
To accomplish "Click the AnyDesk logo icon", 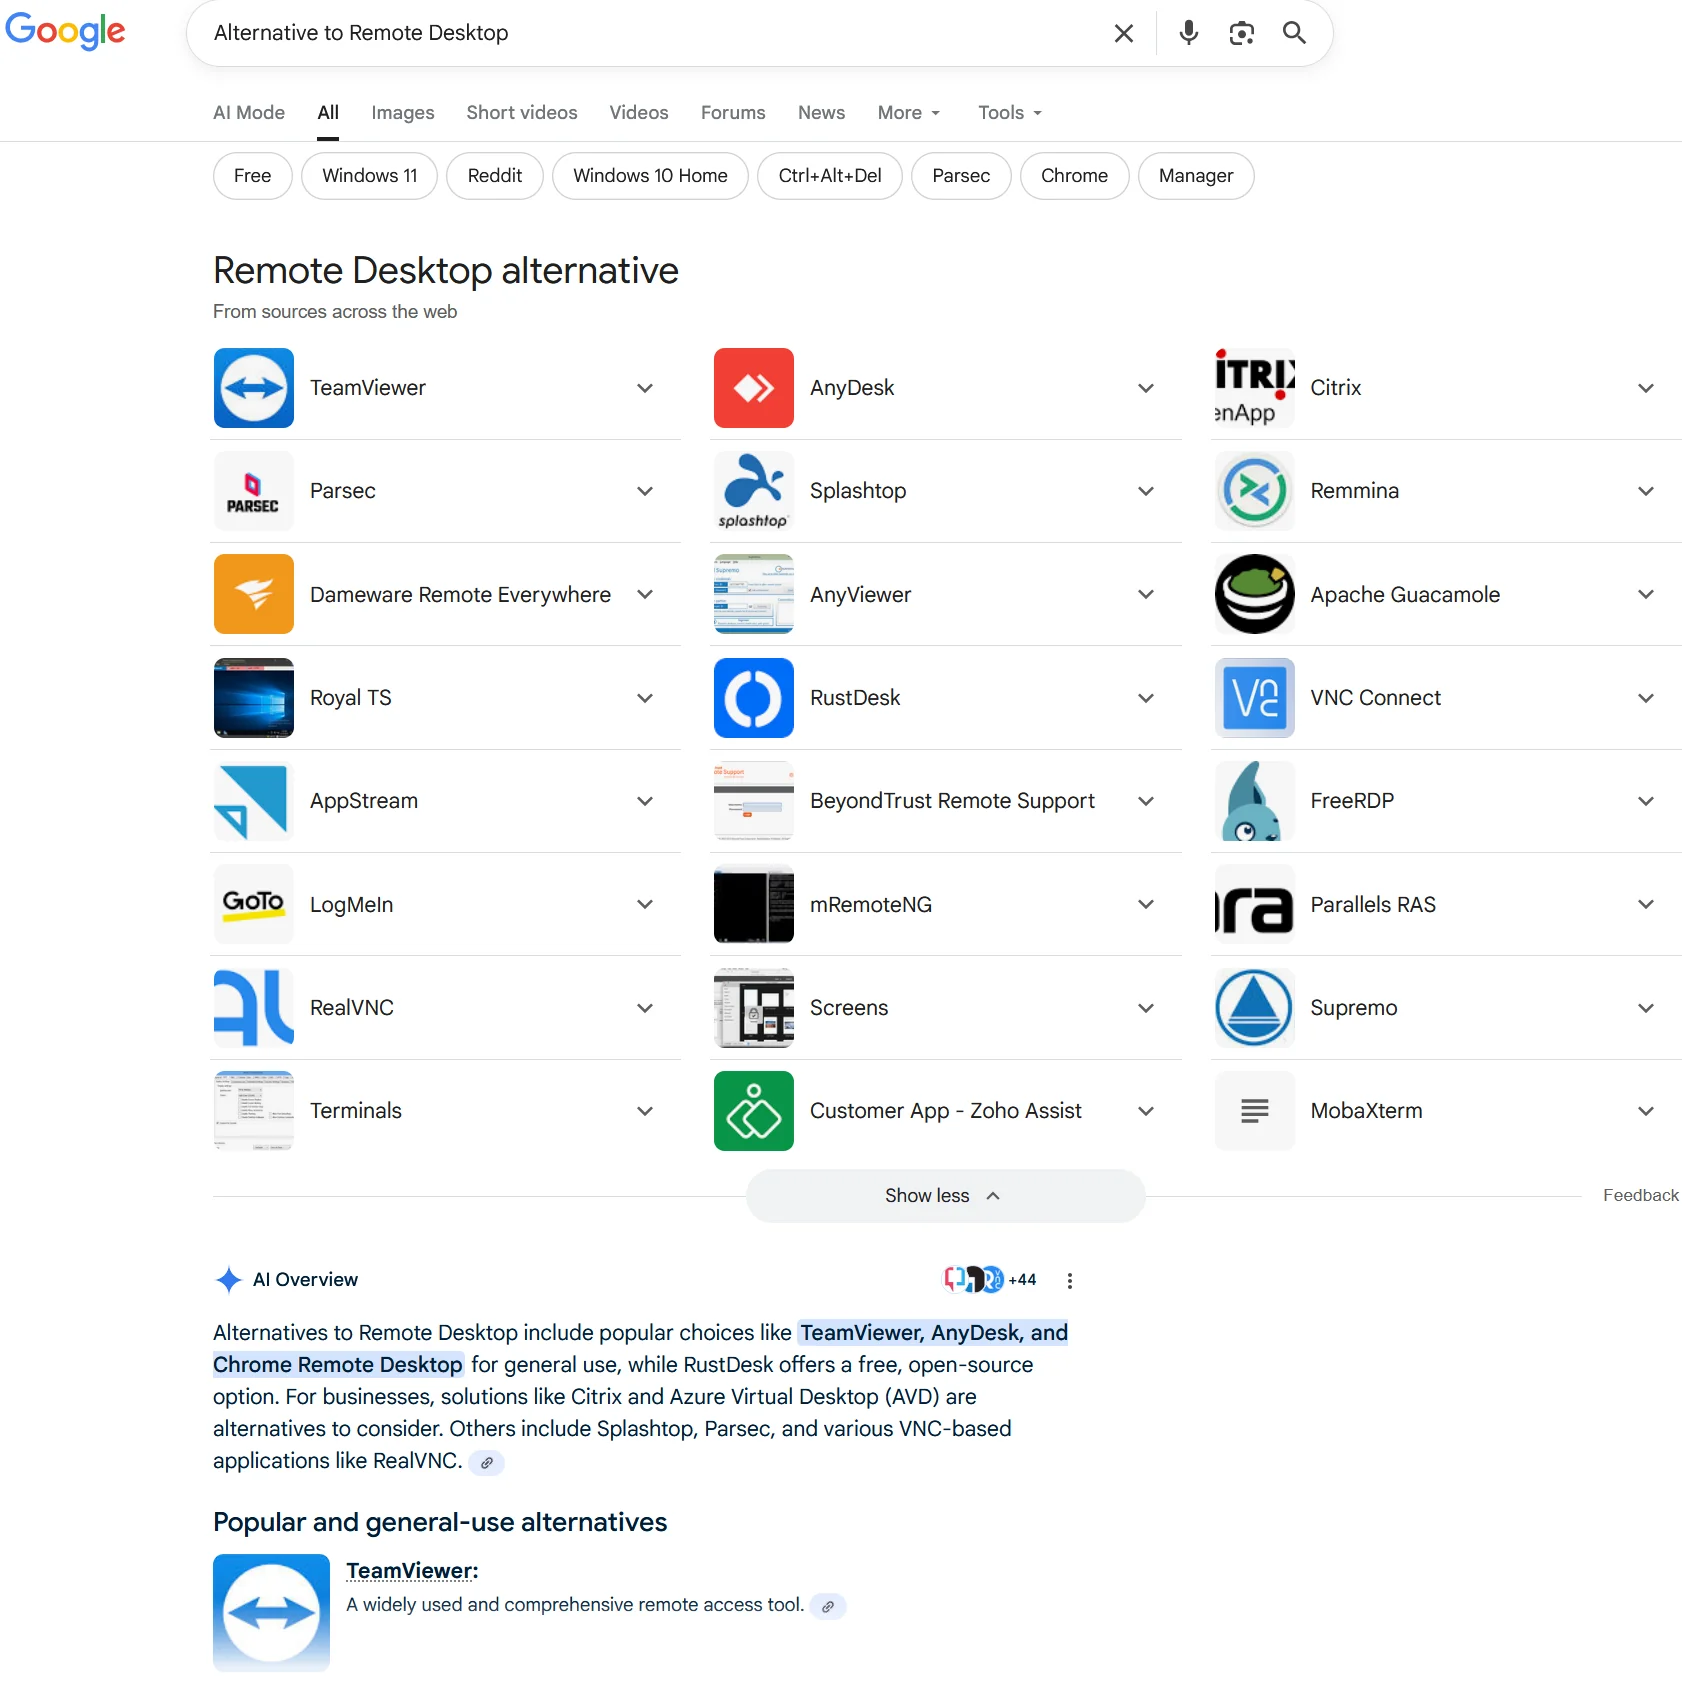I will pyautogui.click(x=753, y=388).
